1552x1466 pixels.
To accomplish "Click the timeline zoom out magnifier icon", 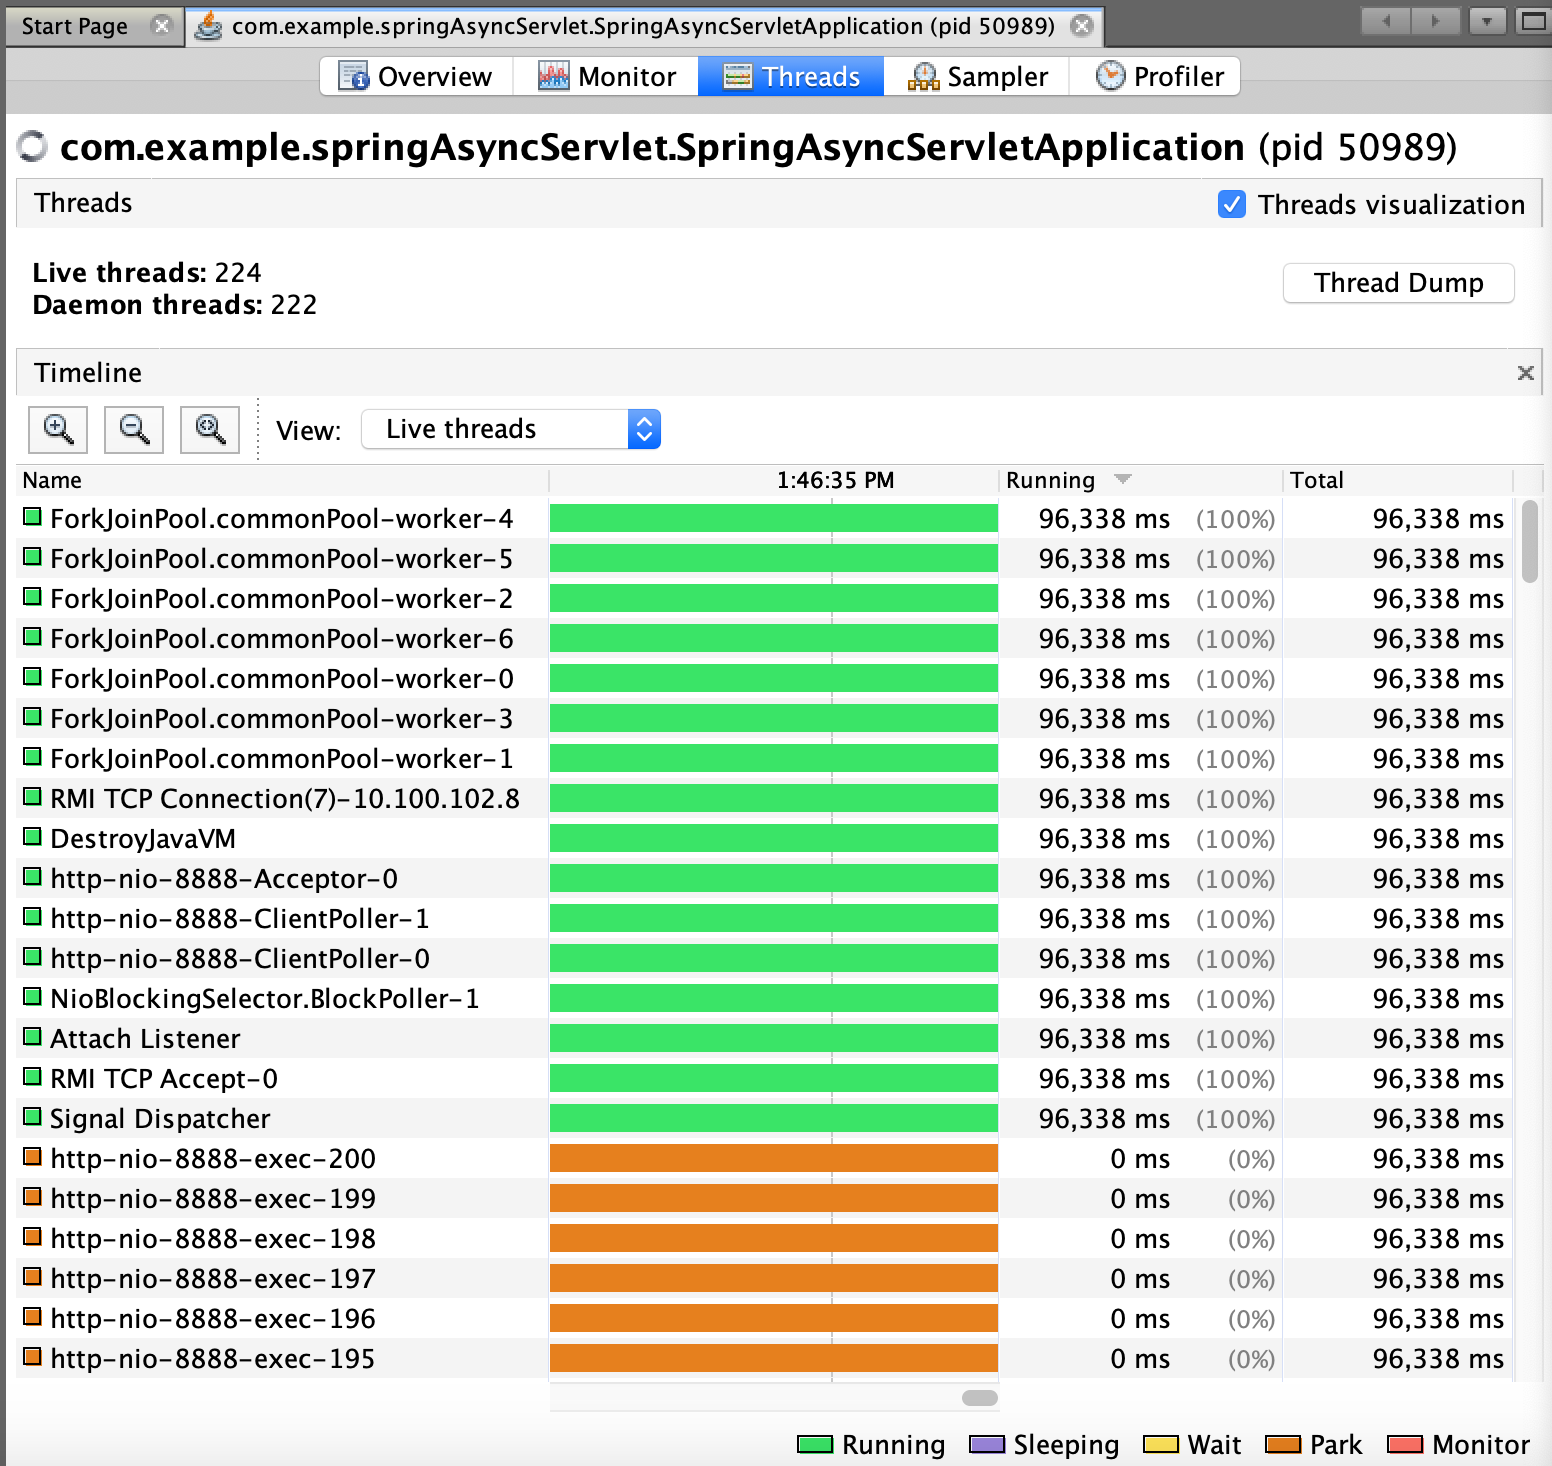I will (134, 430).
